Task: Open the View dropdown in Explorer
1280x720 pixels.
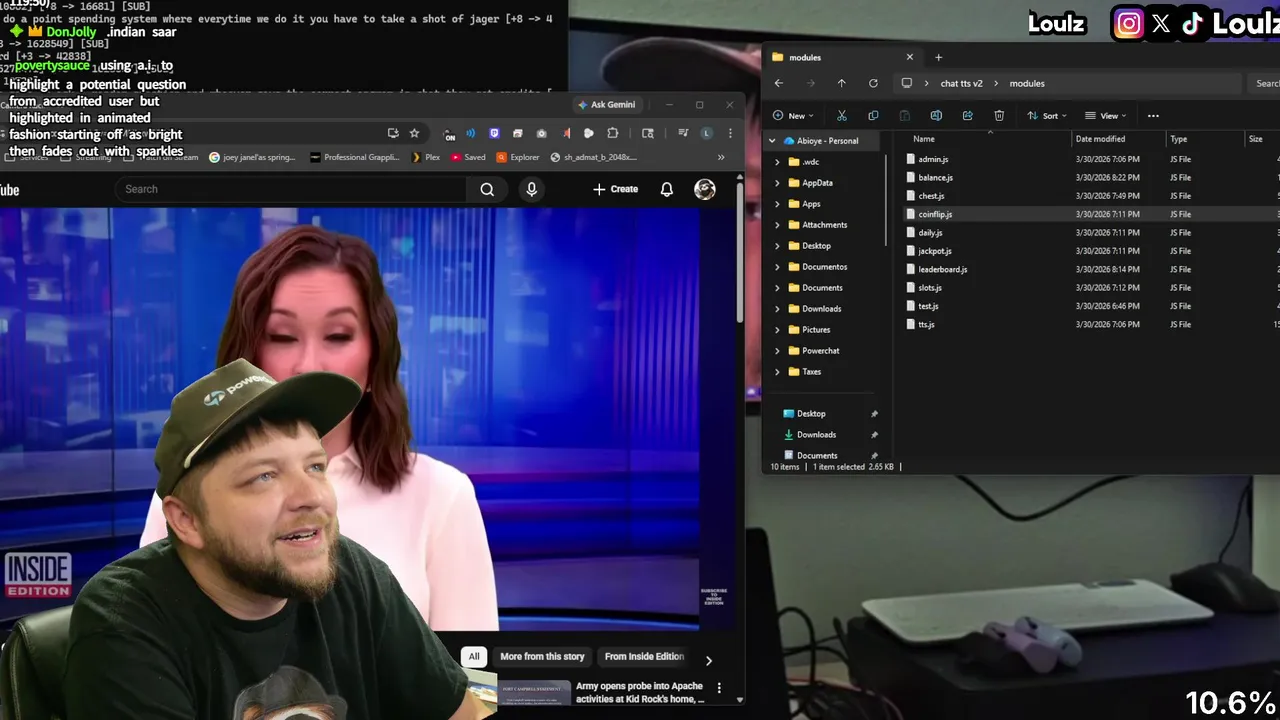Action: tap(1106, 116)
